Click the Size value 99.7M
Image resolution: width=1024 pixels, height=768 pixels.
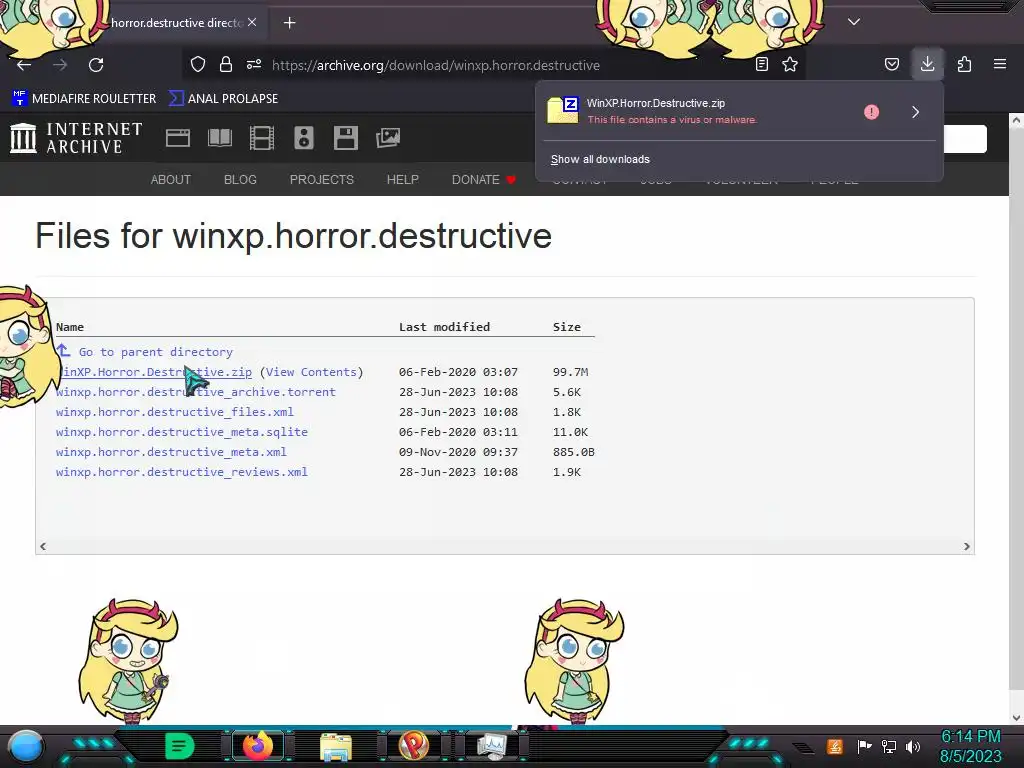[570, 372]
